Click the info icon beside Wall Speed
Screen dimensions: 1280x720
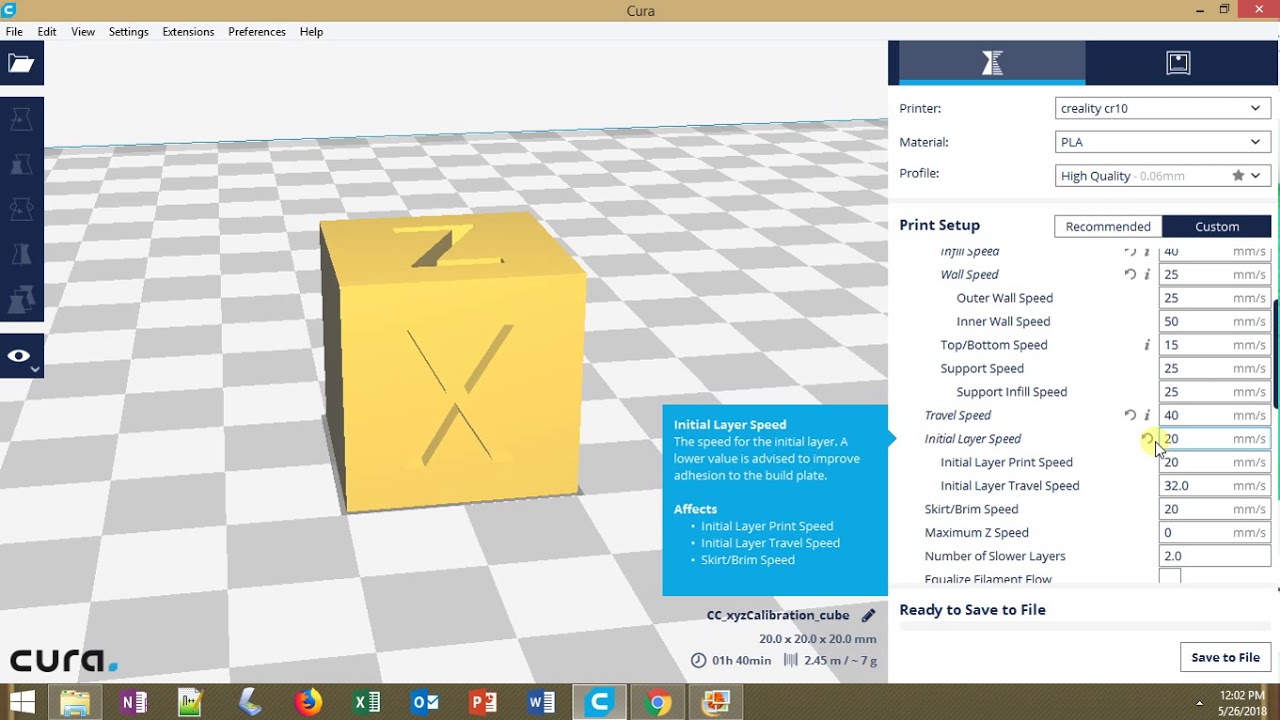(1147, 275)
